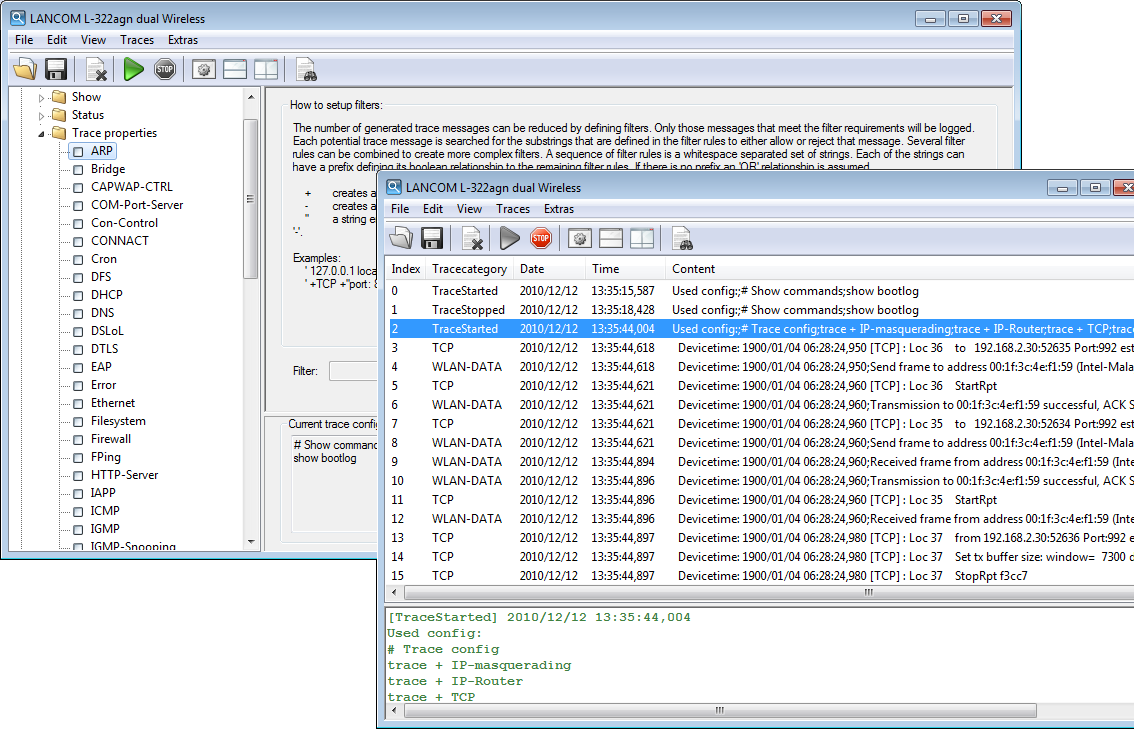Click green Start trace button in back window
Viewport: 1134px width, 729px height.
[134, 69]
